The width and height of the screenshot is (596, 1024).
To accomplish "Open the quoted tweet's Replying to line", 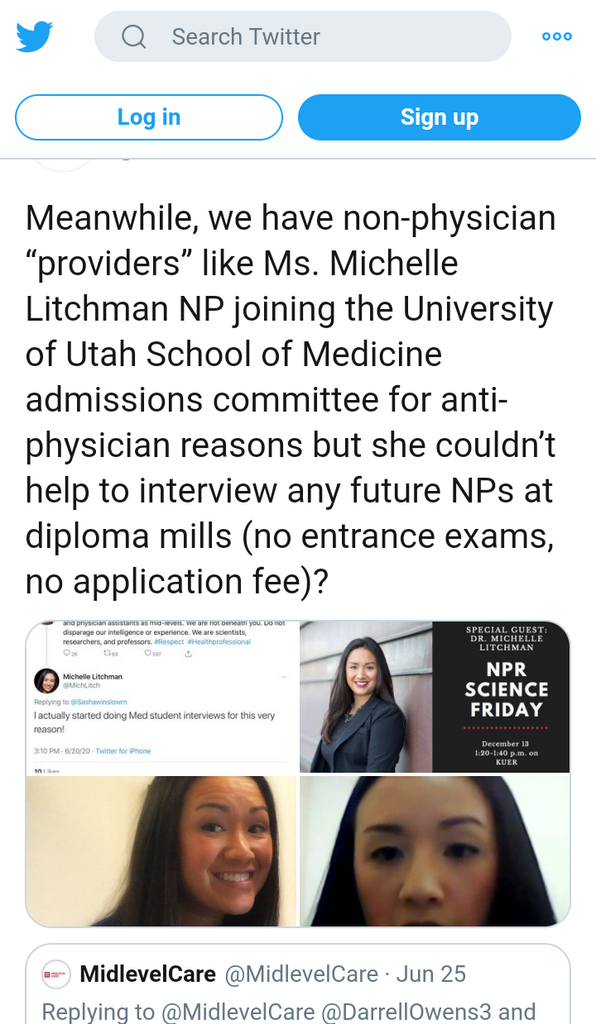I will [289, 1012].
